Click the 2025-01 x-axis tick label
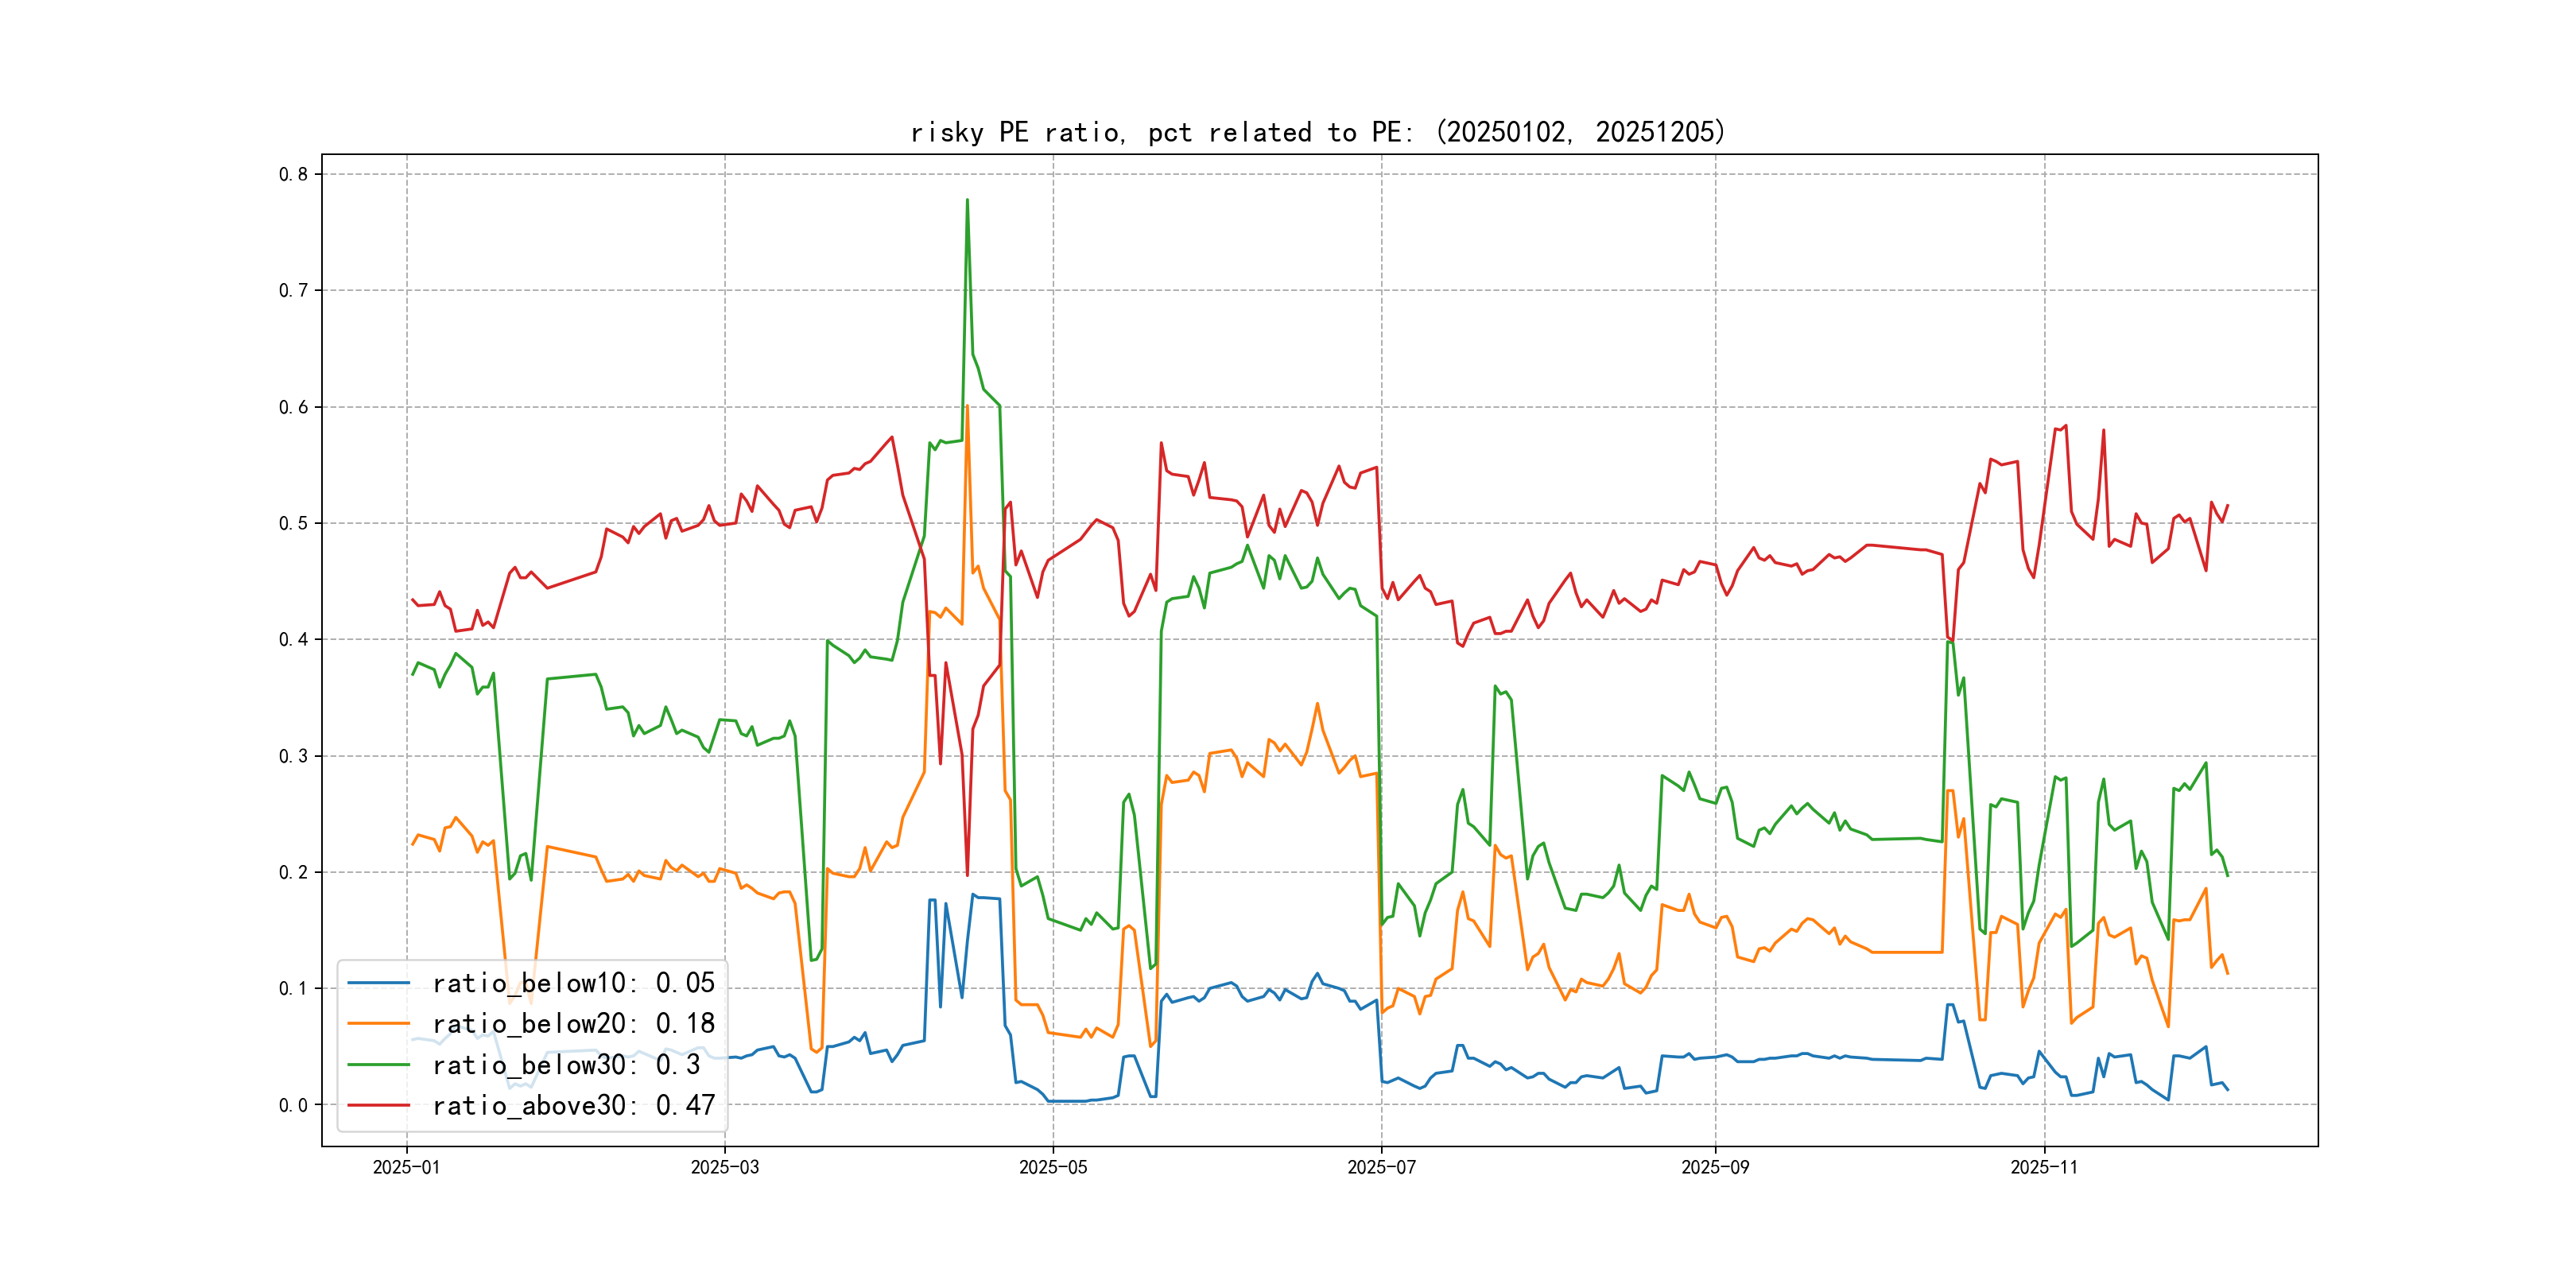 pos(406,1167)
